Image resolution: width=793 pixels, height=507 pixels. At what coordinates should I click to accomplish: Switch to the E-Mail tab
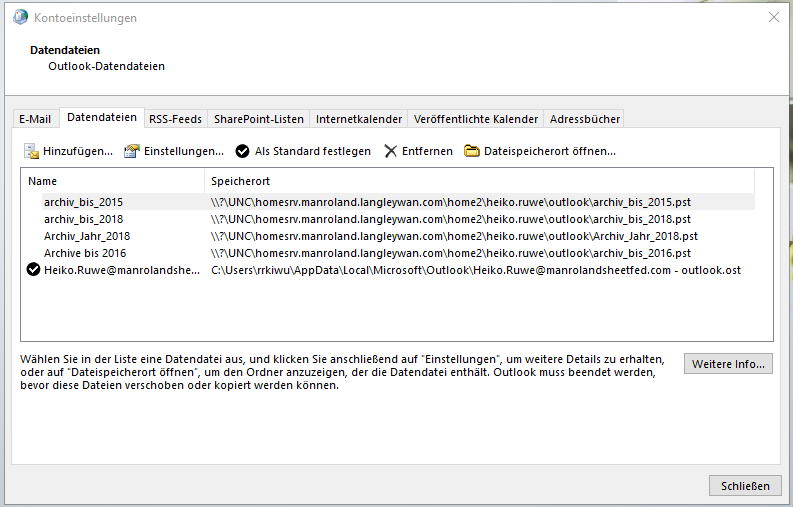point(34,119)
